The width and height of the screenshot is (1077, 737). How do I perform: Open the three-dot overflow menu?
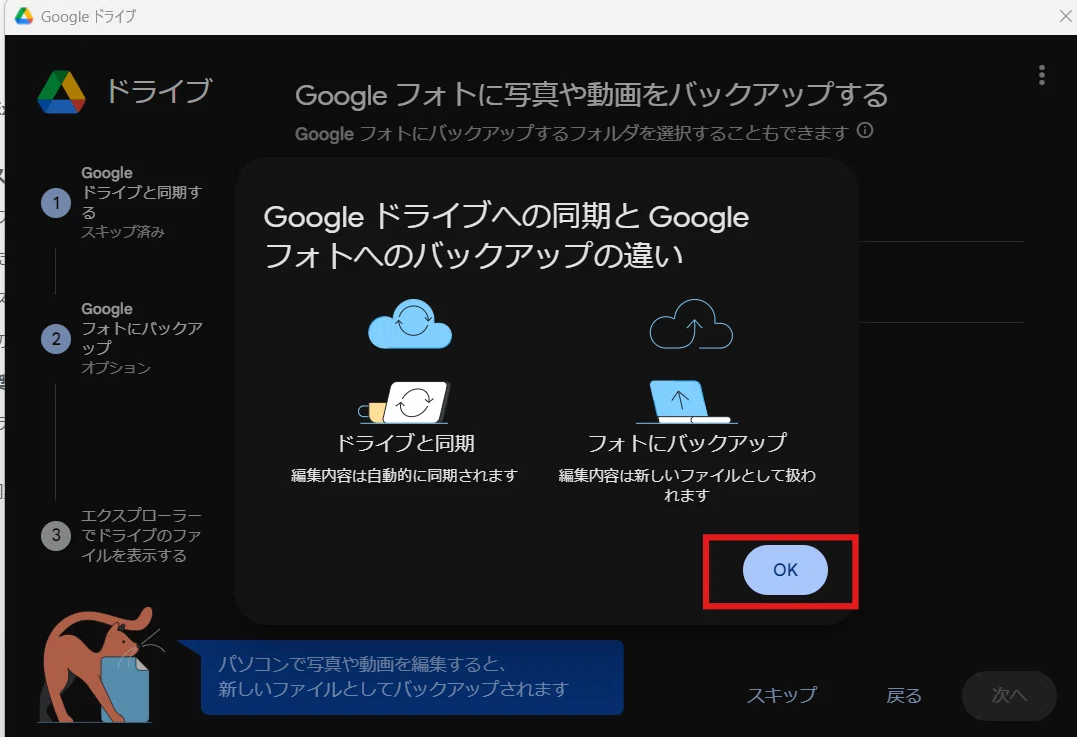1042,75
